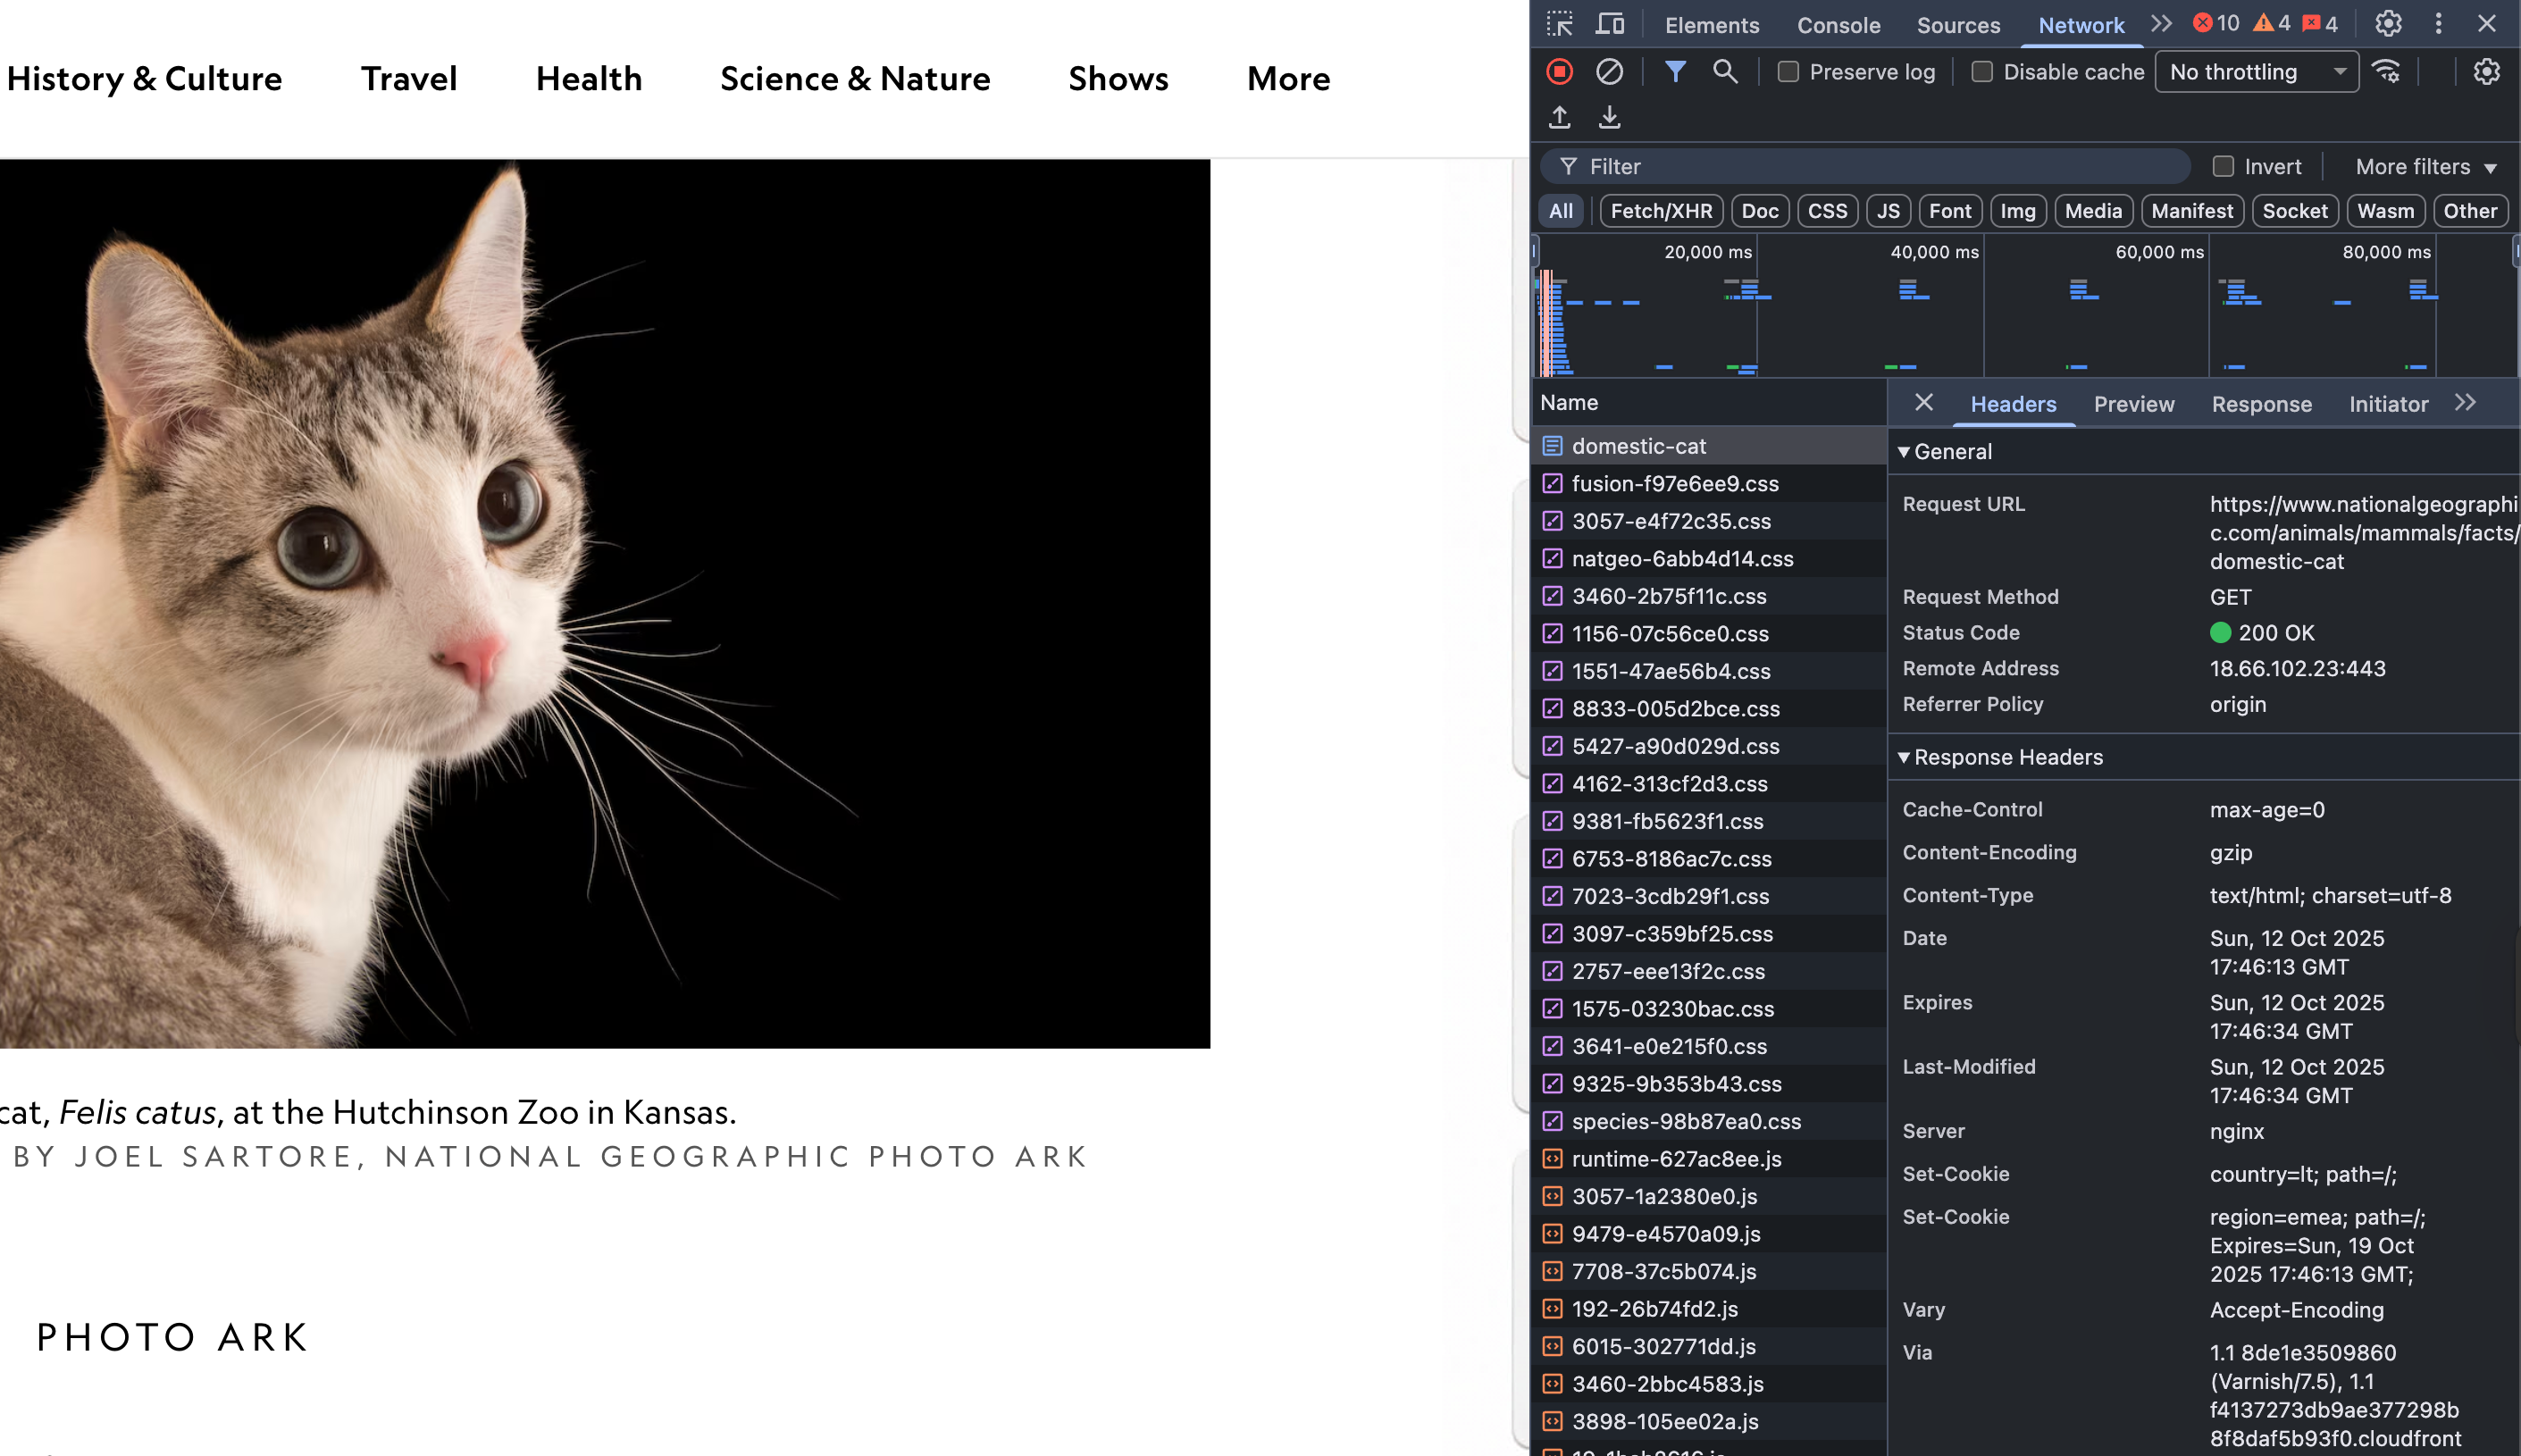Image resolution: width=2521 pixels, height=1456 pixels.
Task: Open the Preview tab of request
Action: tap(2133, 404)
